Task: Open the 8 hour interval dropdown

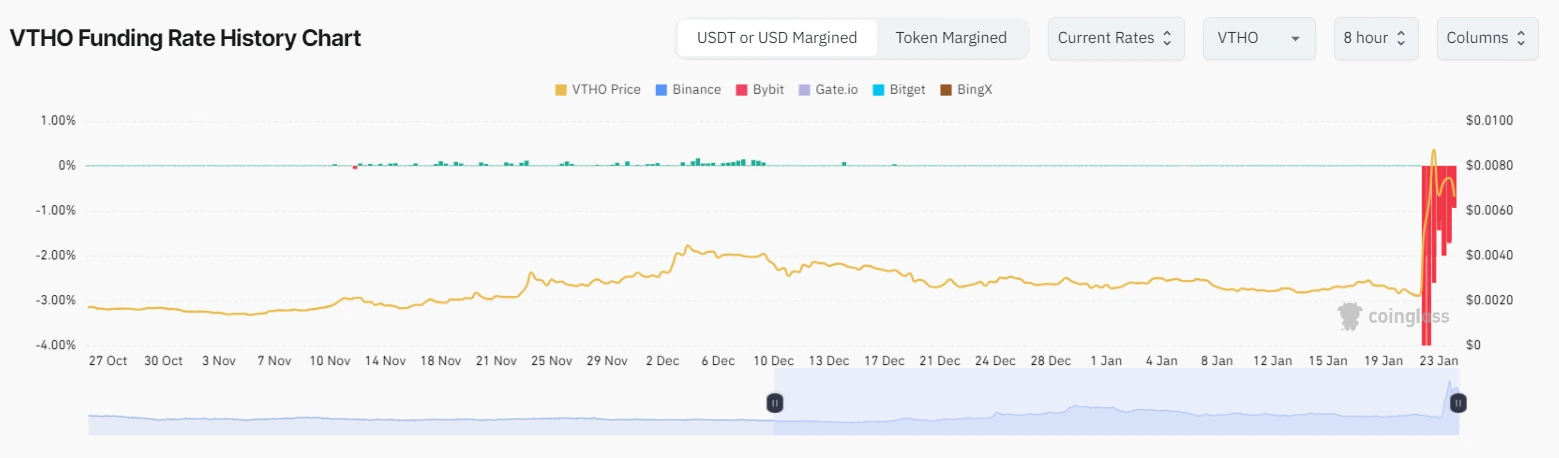Action: coord(1376,38)
